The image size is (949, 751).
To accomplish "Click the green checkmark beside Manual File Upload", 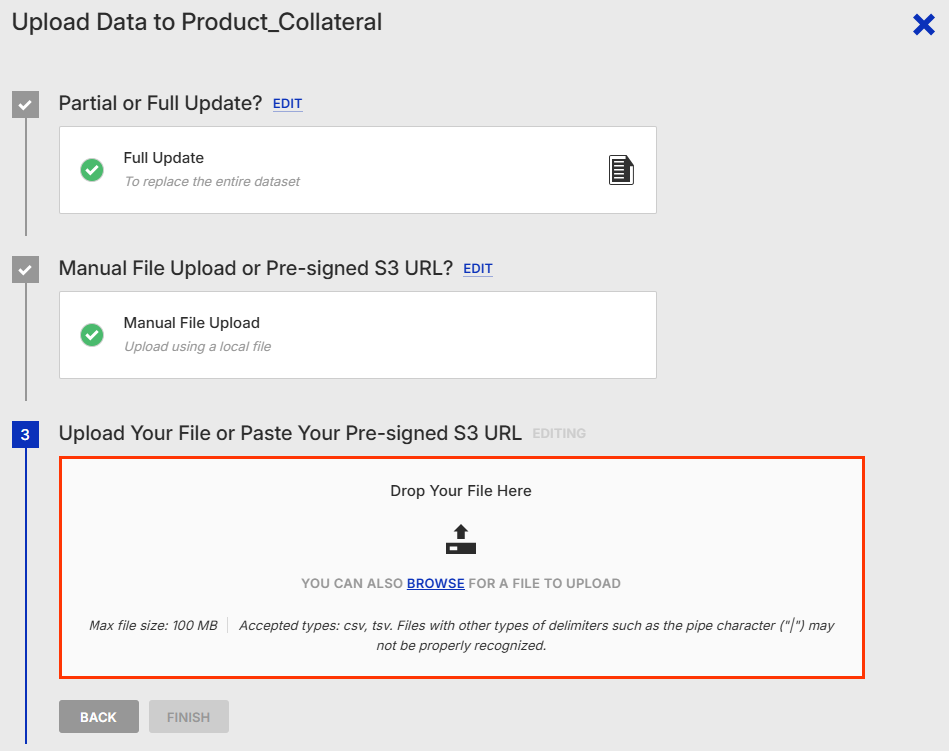I will (x=92, y=335).
